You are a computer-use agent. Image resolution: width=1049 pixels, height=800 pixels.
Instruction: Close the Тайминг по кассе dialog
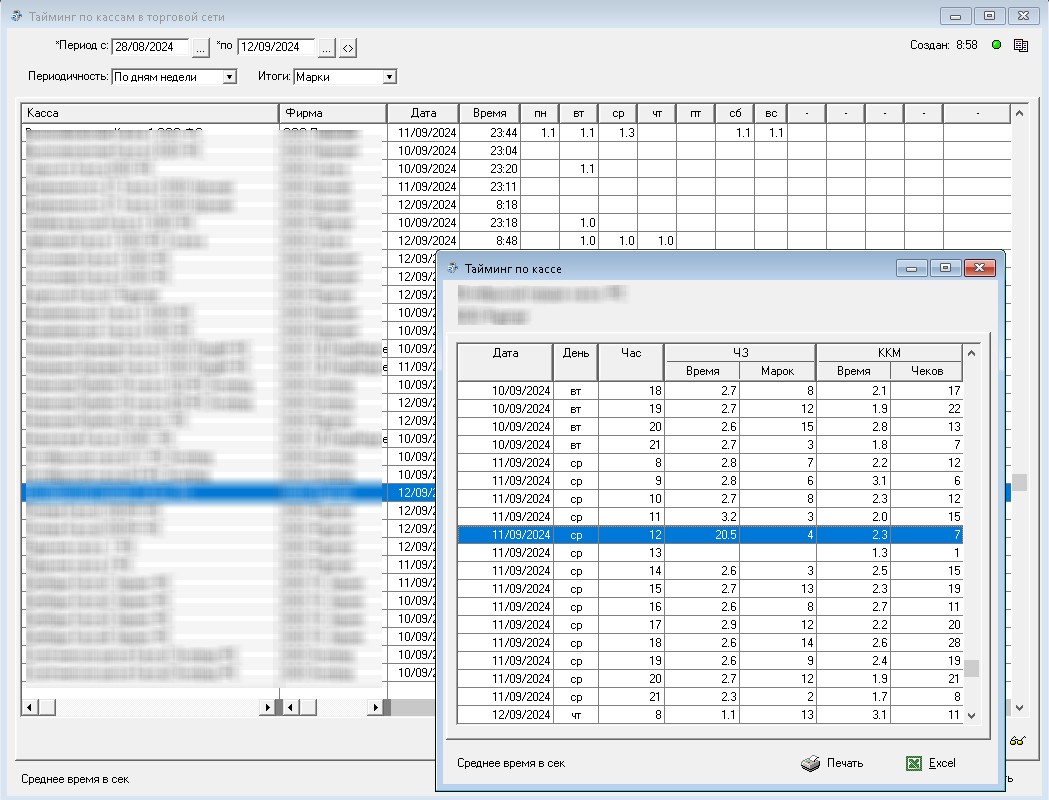click(x=979, y=268)
